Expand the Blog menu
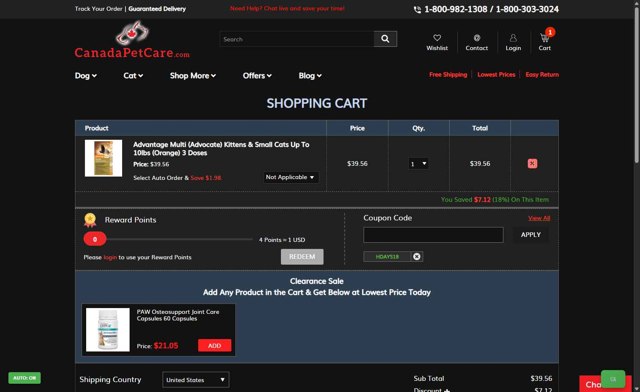 [310, 76]
